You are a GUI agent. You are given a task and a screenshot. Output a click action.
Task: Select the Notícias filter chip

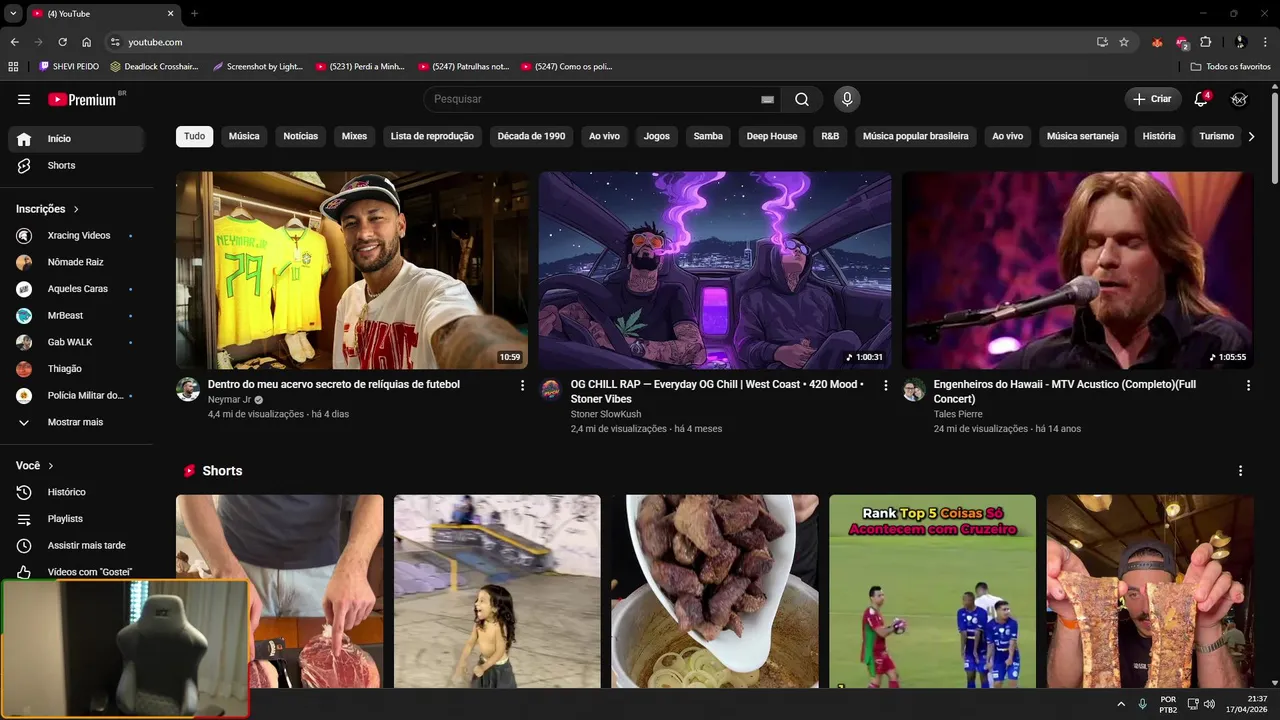301,136
